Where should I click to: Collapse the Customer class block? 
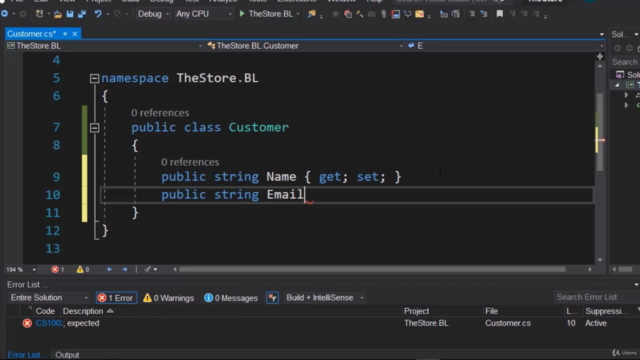pyautogui.click(x=94, y=128)
